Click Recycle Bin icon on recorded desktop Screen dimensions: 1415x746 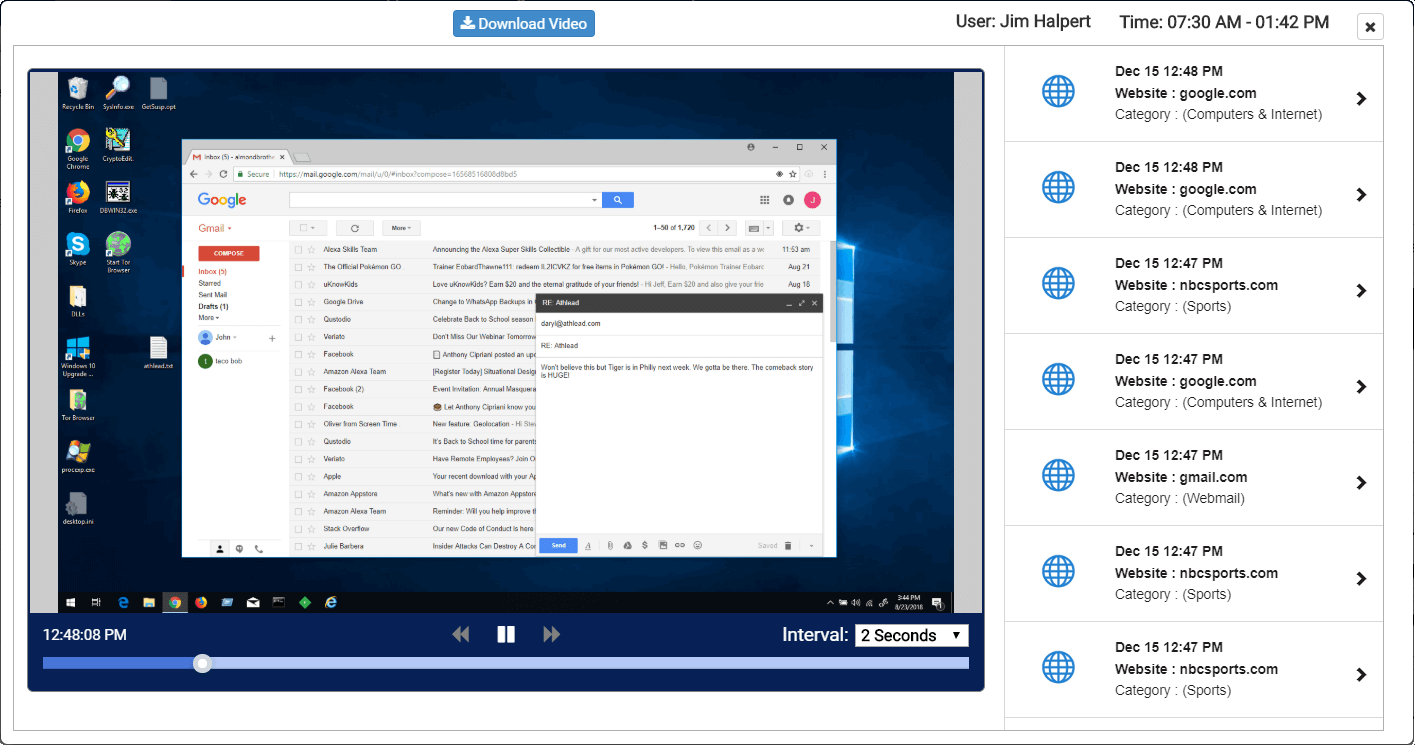78,92
